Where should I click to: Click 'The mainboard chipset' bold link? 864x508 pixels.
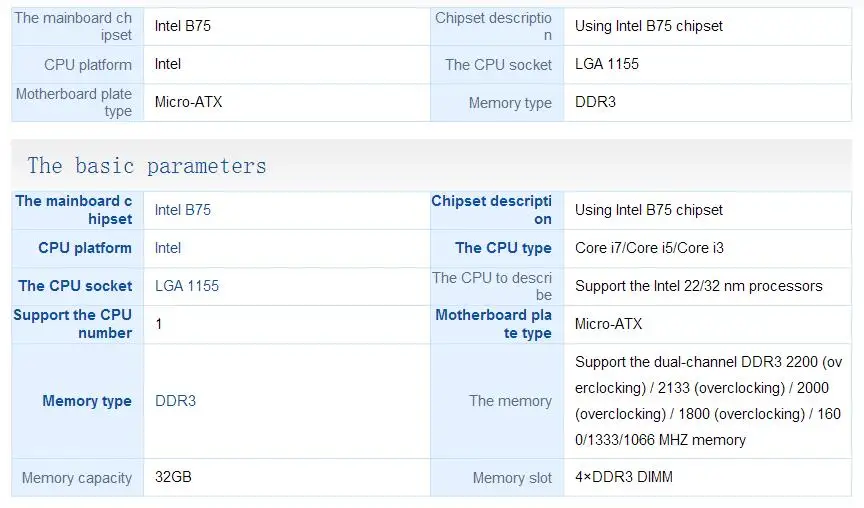pos(74,210)
